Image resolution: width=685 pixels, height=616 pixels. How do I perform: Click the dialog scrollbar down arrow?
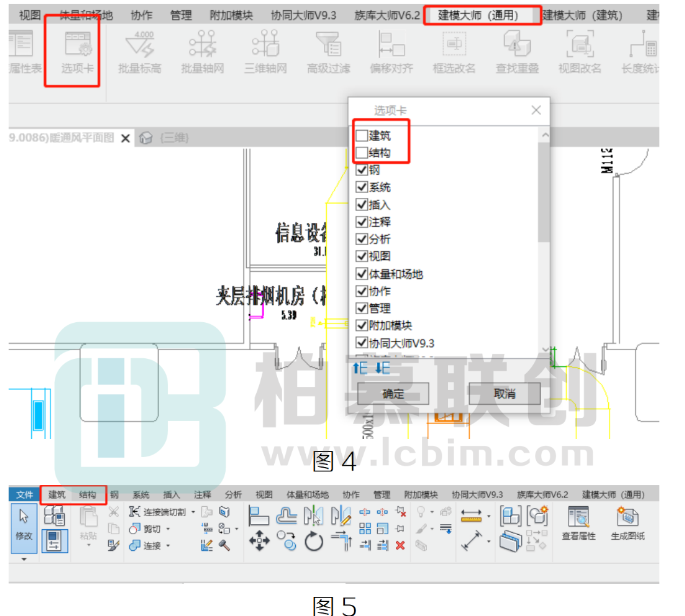(x=544, y=349)
